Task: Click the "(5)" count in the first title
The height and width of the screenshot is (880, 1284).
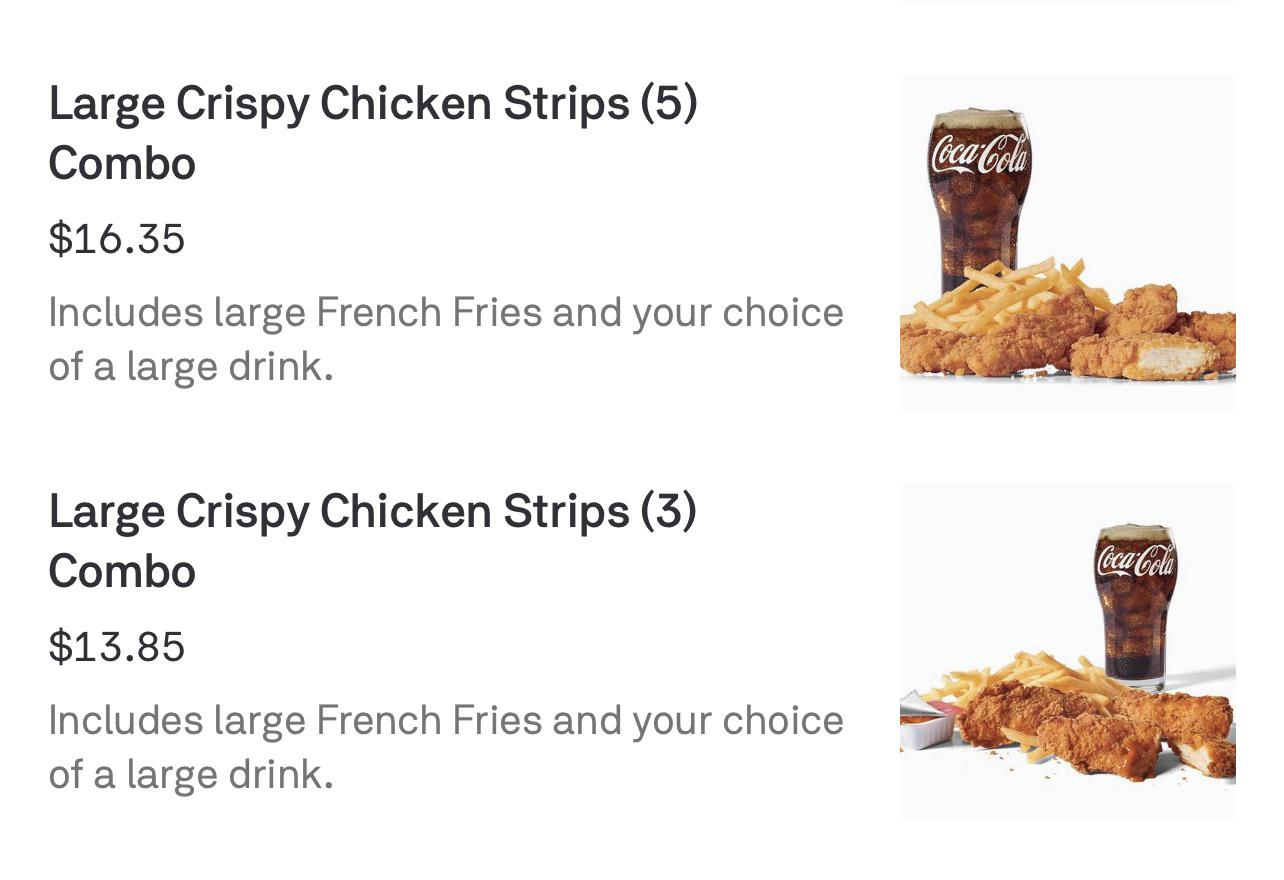Action: tap(668, 104)
